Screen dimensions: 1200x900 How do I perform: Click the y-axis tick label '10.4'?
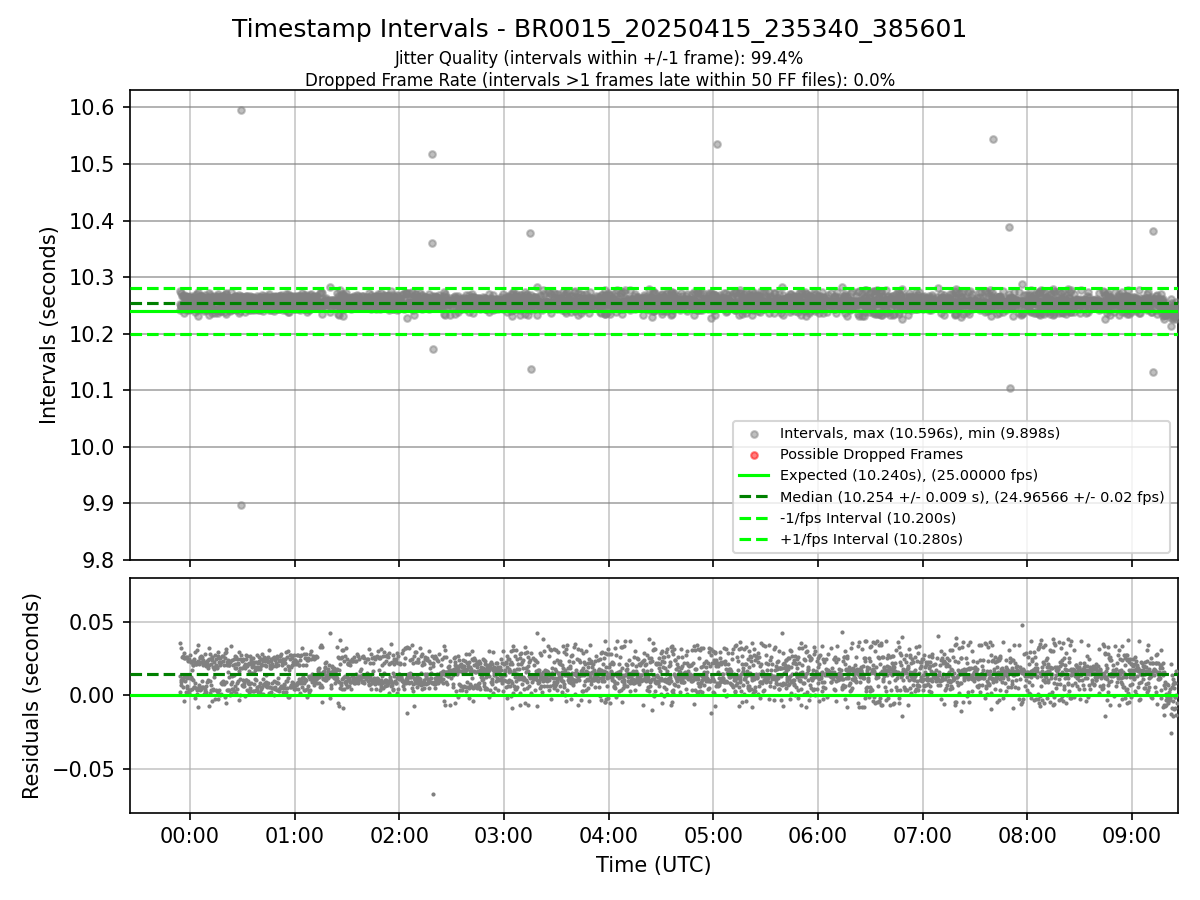point(93,221)
